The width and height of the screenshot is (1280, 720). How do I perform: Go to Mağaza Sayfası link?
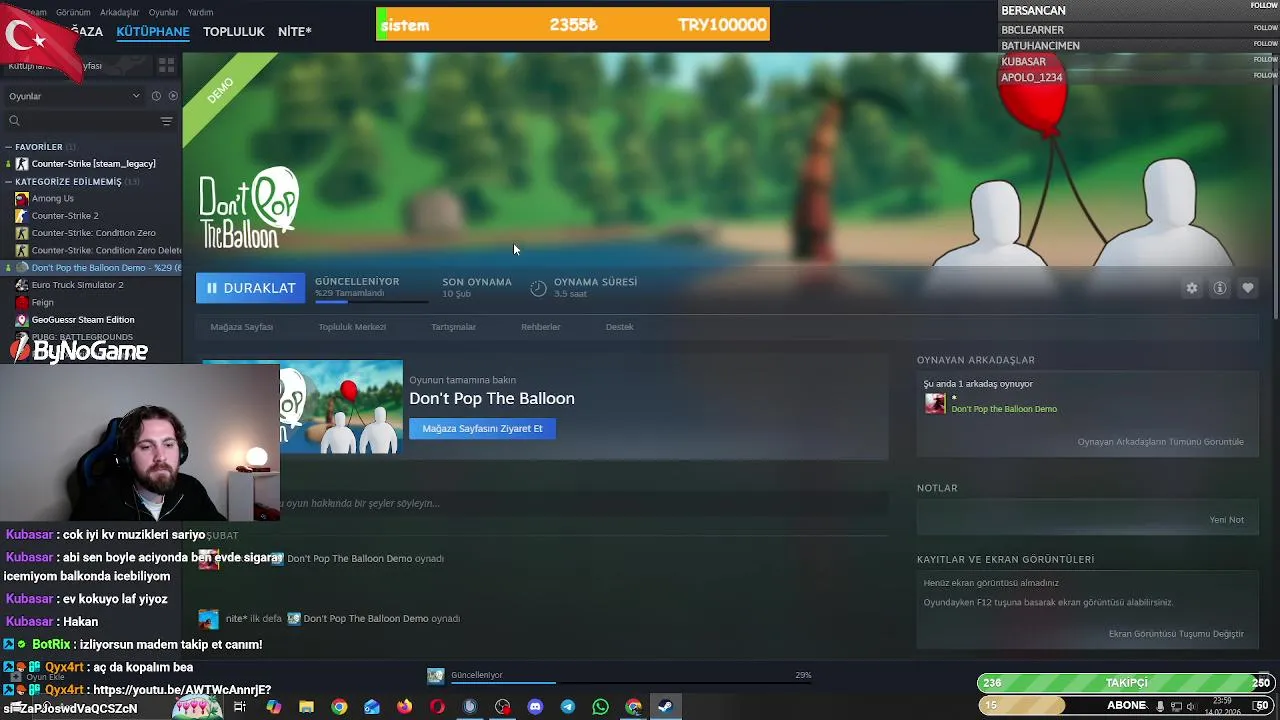[x=241, y=327]
